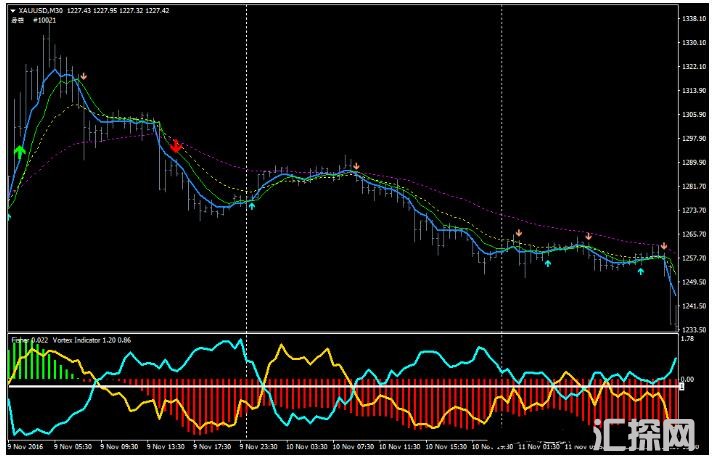
Task: Click the large red down arrow signal
Action: (x=176, y=146)
